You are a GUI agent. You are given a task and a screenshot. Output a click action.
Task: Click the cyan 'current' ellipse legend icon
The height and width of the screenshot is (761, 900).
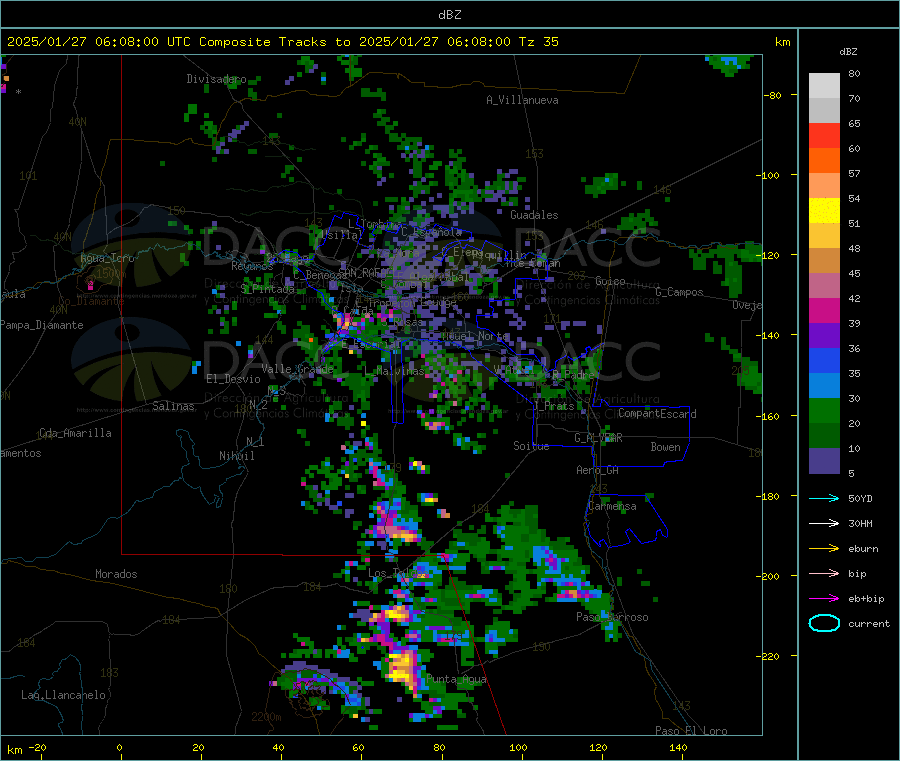tap(824, 623)
